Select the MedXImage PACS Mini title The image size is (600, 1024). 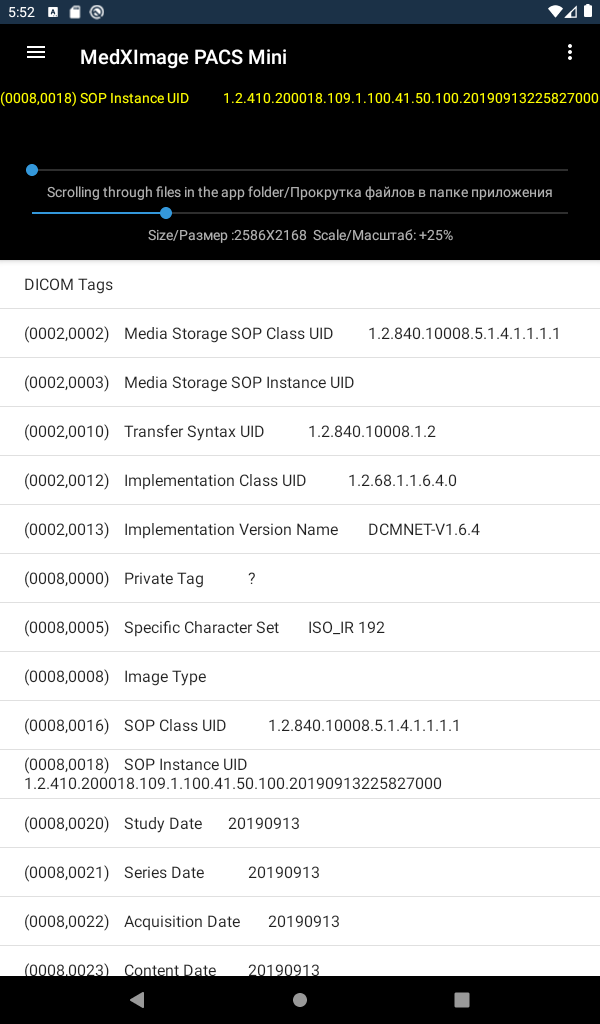183,57
